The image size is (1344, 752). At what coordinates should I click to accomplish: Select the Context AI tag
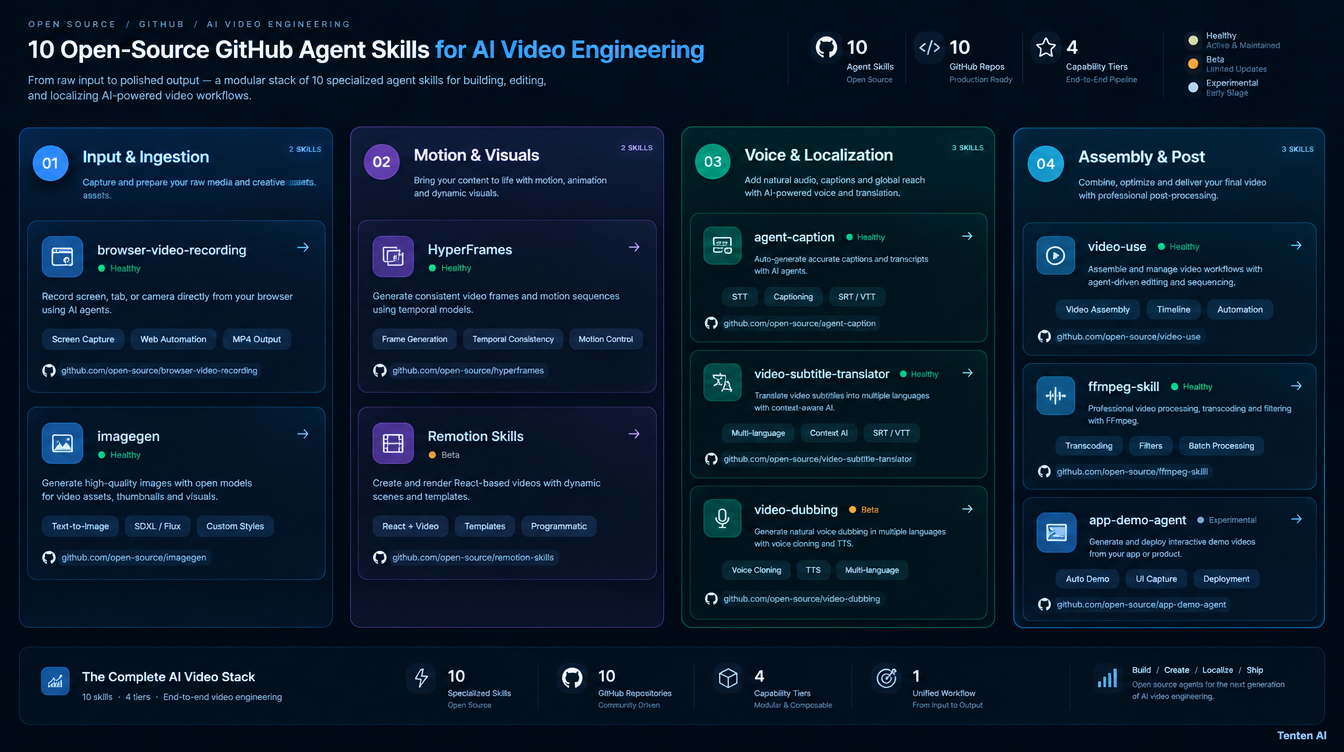coord(829,433)
